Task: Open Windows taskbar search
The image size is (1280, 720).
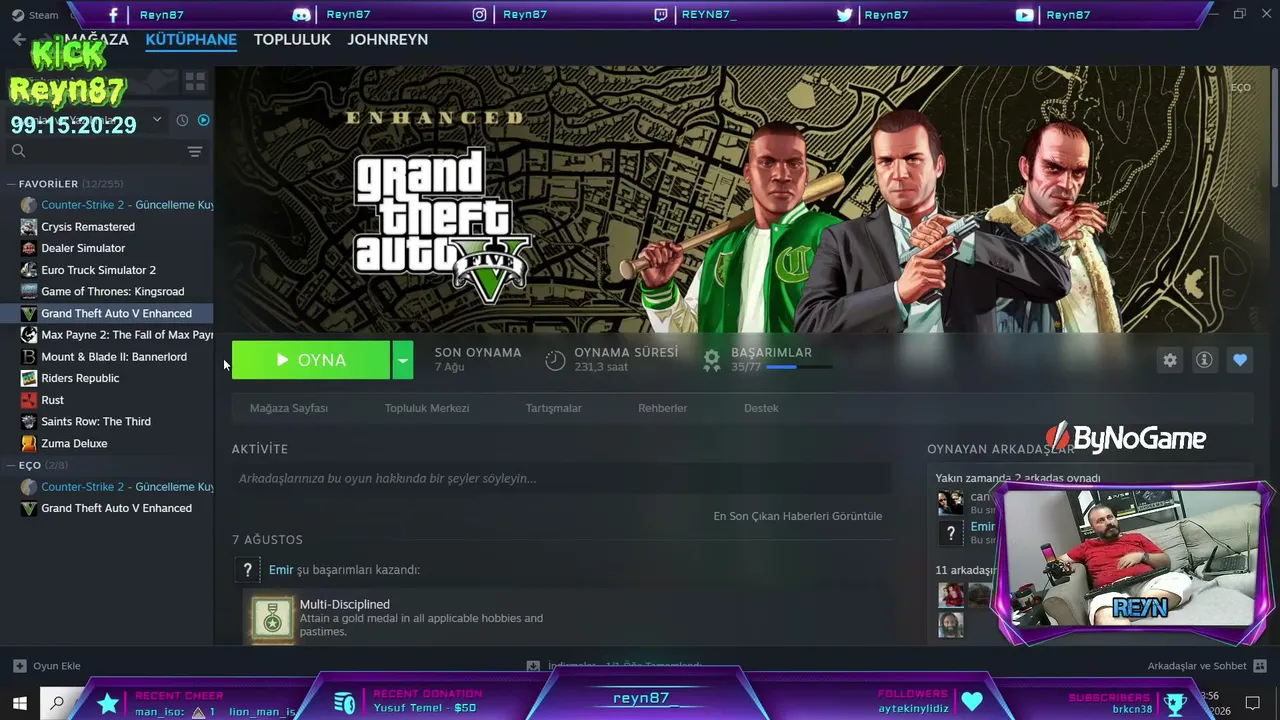Action: (x=57, y=702)
